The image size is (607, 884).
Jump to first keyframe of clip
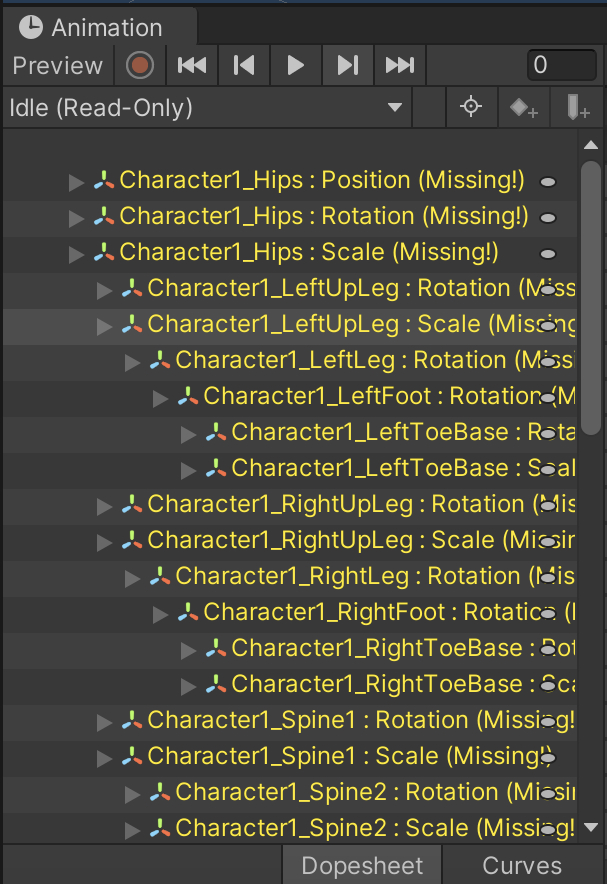(x=192, y=66)
